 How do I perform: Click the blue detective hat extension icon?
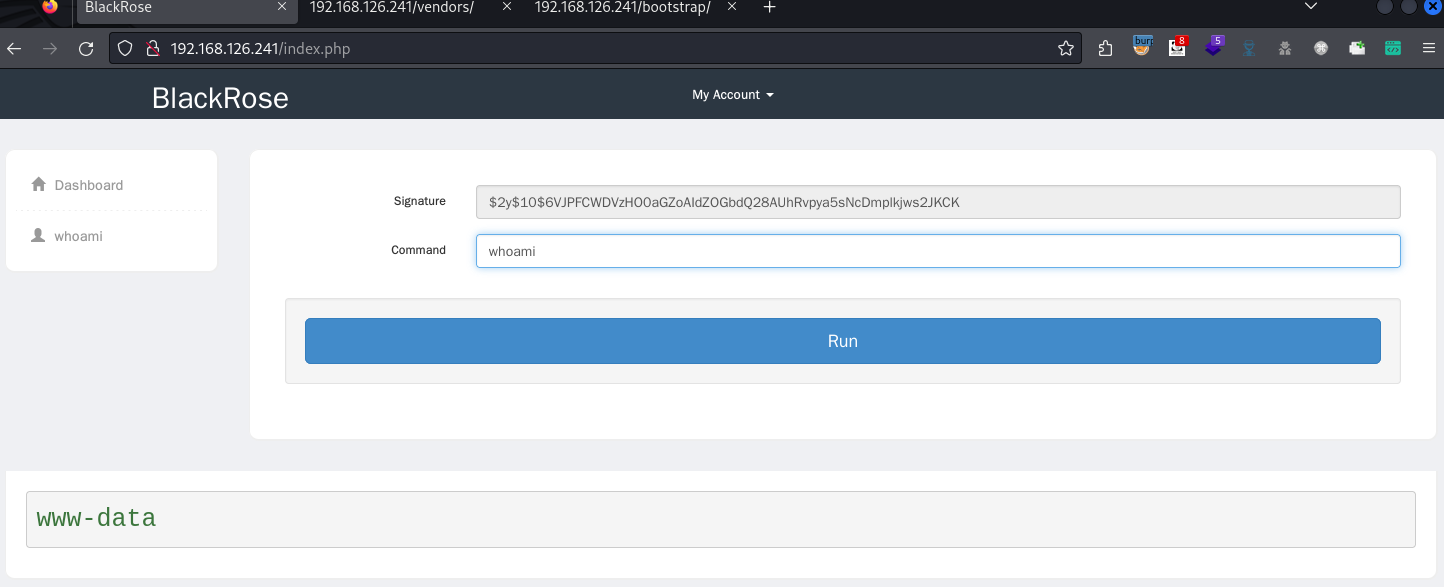[x=1249, y=48]
